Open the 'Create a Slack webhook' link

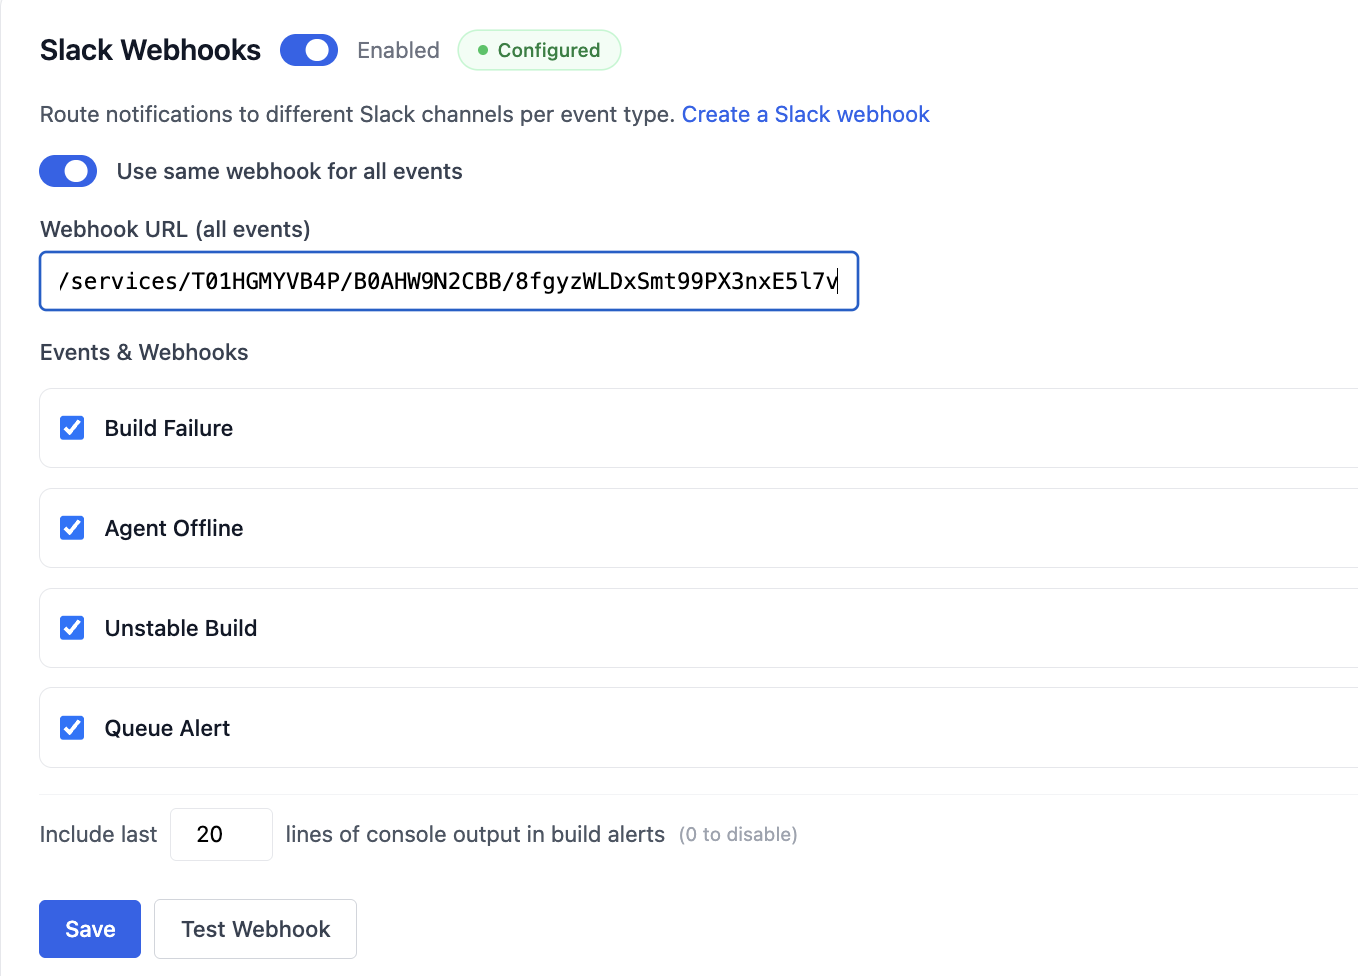coord(805,114)
